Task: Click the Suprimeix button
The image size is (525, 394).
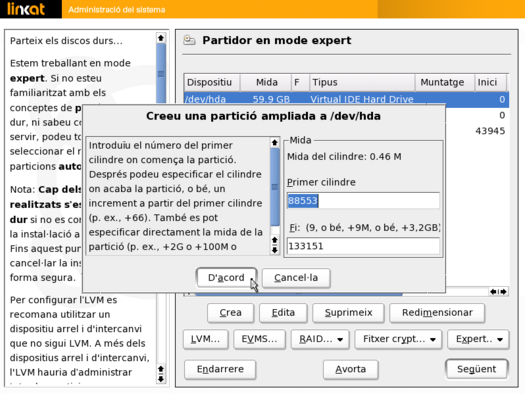Action: 348,313
